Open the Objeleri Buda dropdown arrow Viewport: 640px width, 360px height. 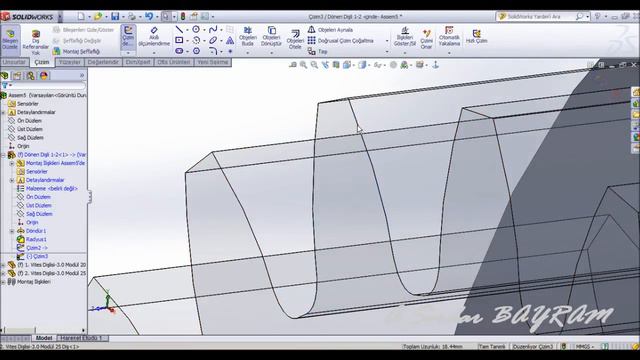[x=248, y=53]
